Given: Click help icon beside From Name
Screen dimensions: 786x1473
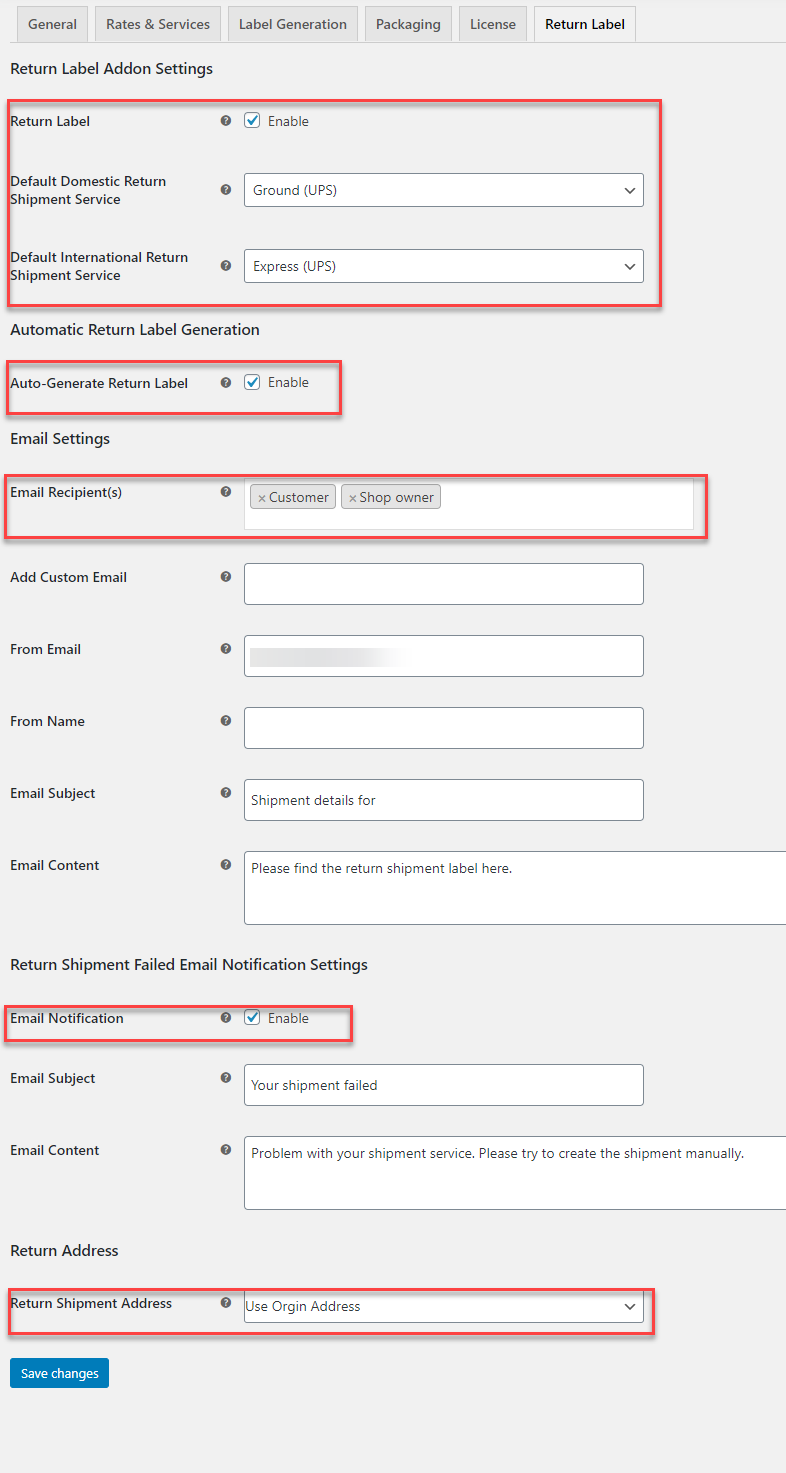Looking at the screenshot, I should coord(226,721).
